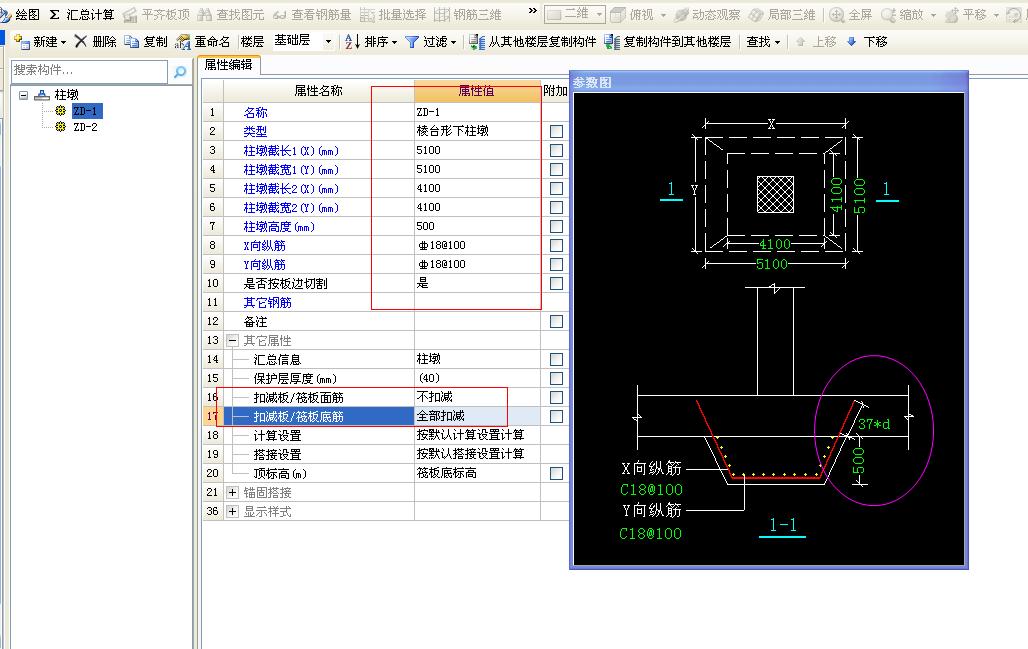This screenshot has width=1028, height=649.
Task: Click 按默认搭接设置计算 value
Action: click(477, 454)
